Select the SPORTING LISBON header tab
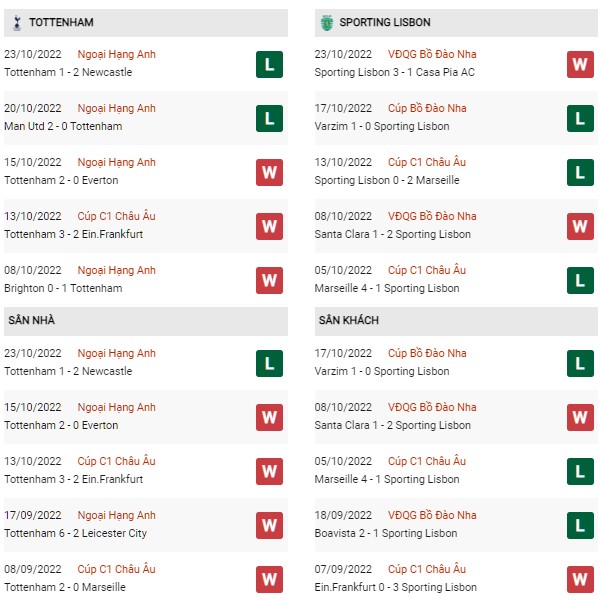This screenshot has width=600, height=603. [x=456, y=23]
